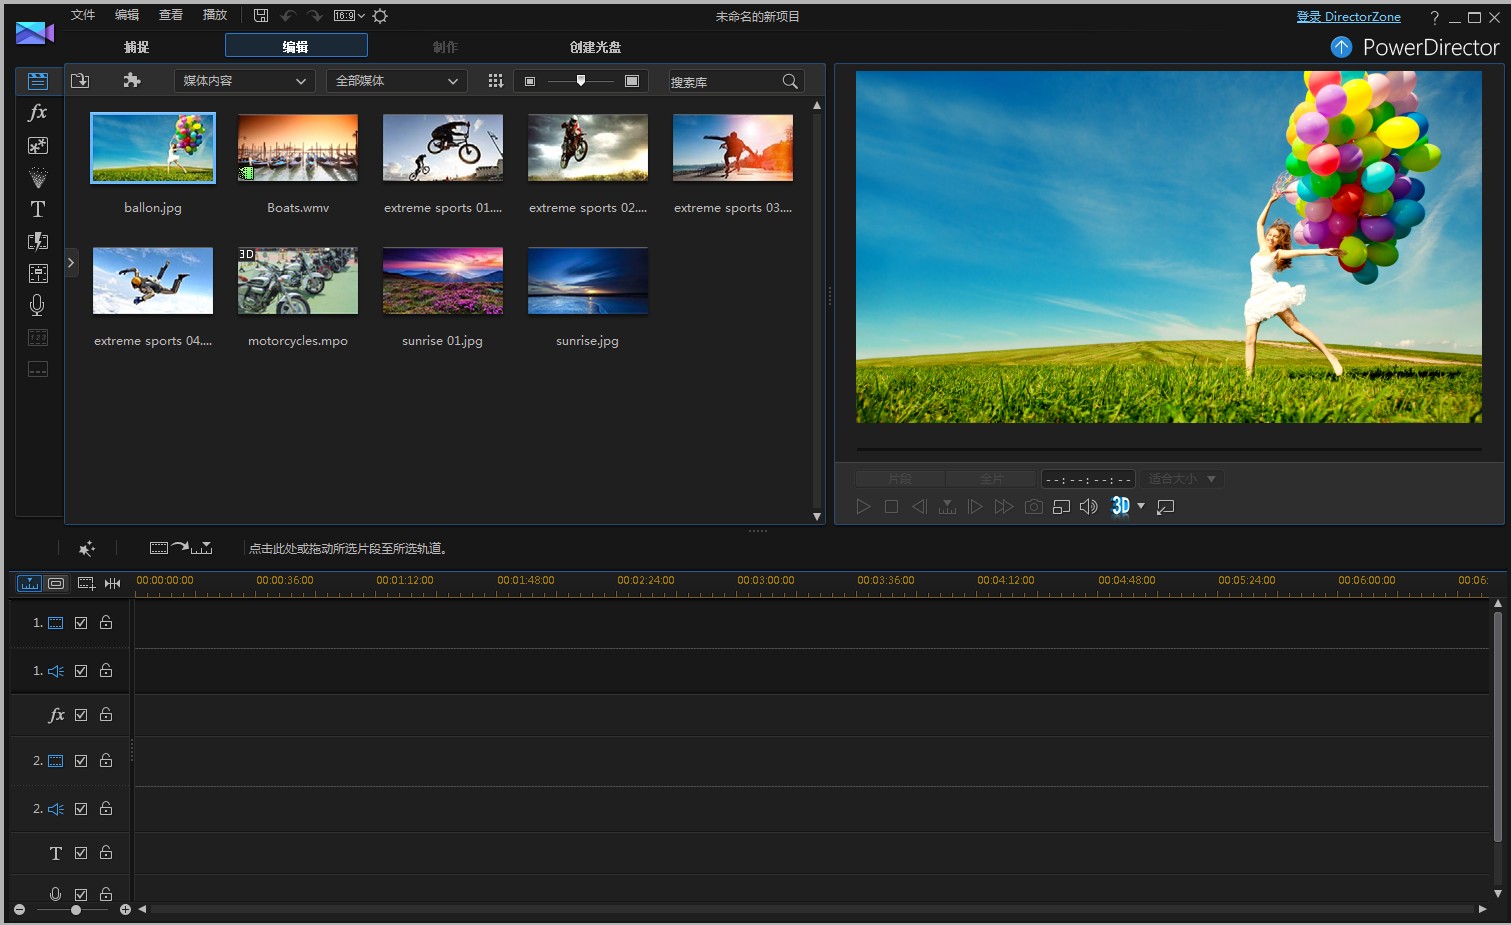Open the Effects room (fx) in sidebar
1511x925 pixels.
[37, 113]
